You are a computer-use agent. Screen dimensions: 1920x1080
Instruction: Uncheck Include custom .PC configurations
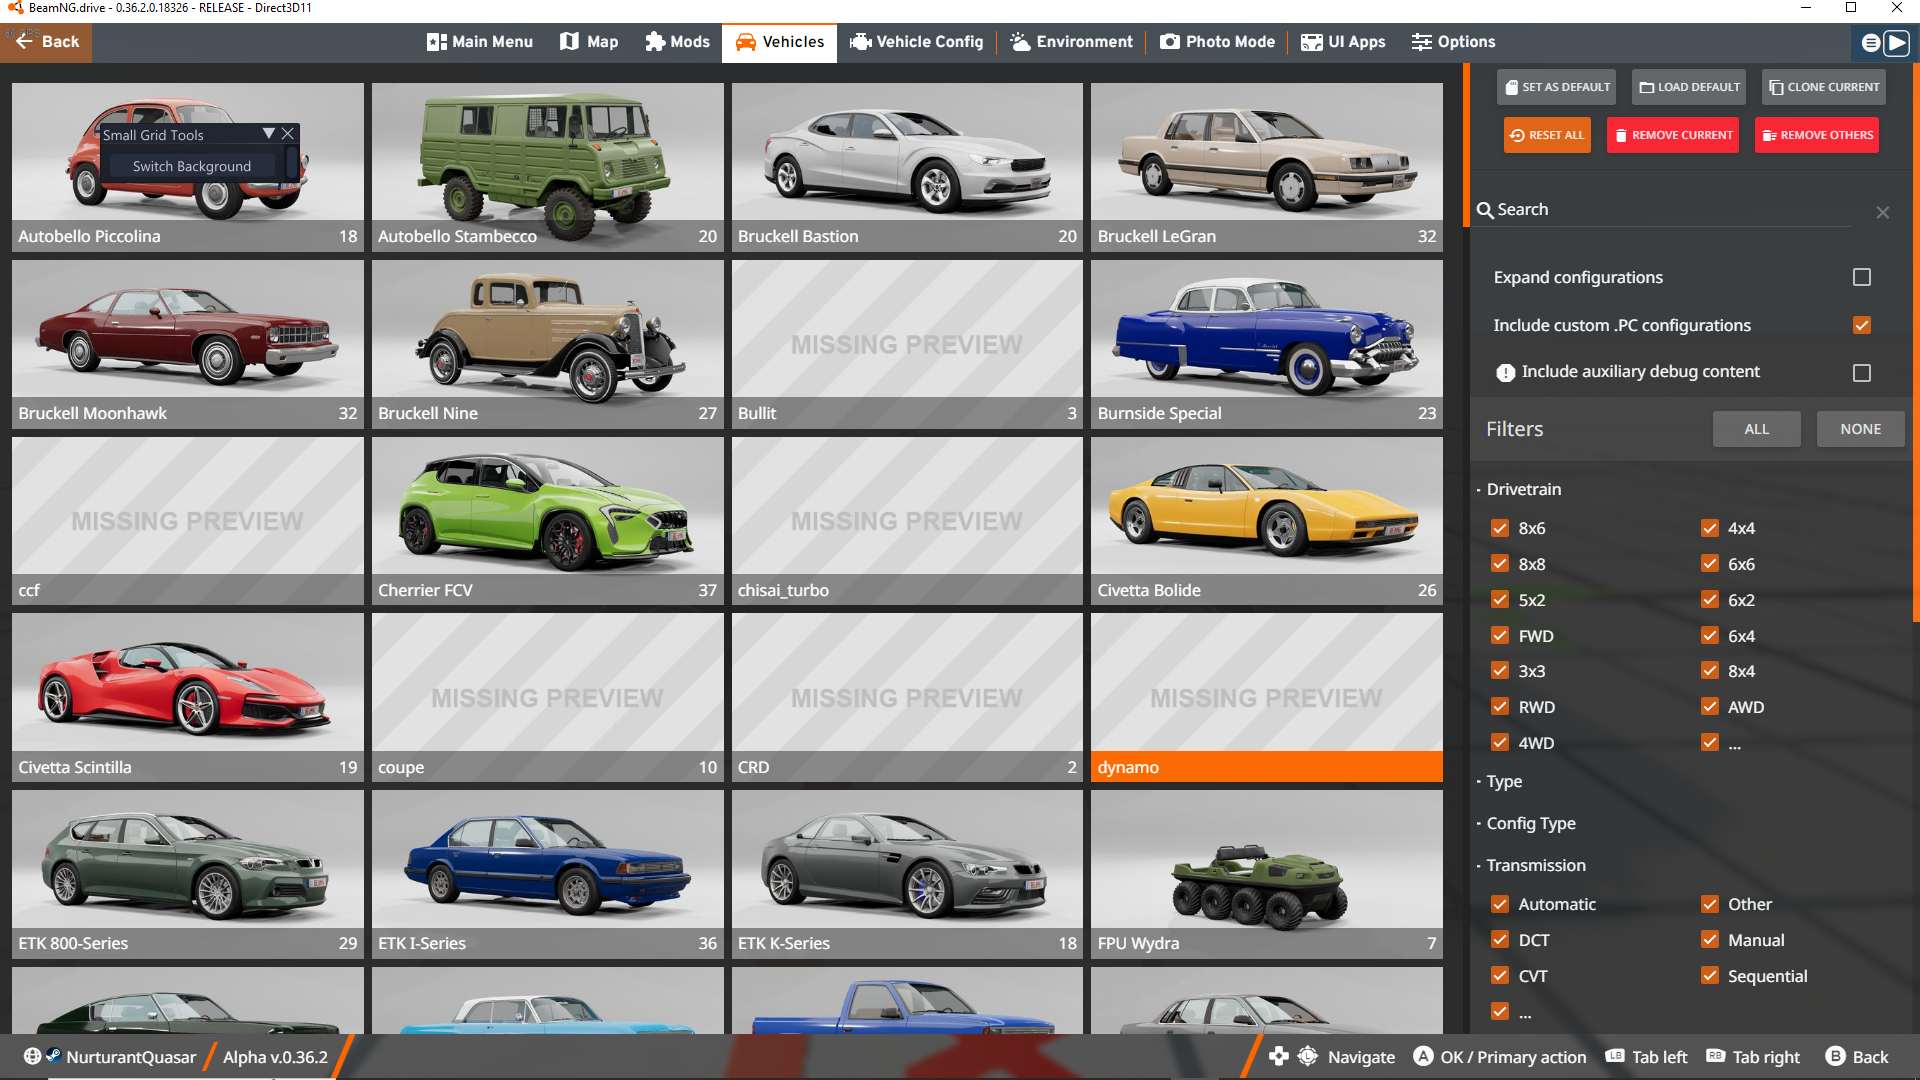tap(1861, 325)
